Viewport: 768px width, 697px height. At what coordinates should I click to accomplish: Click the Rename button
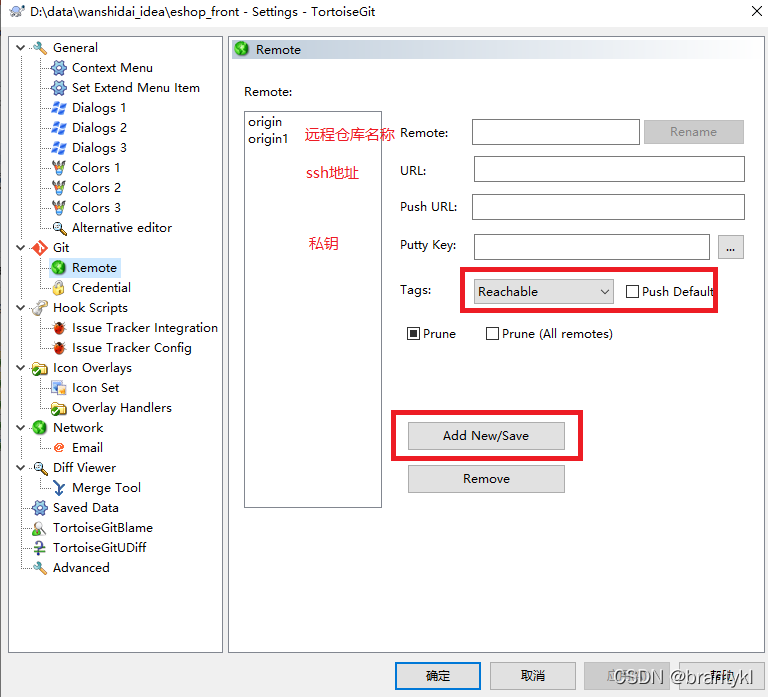tap(694, 132)
